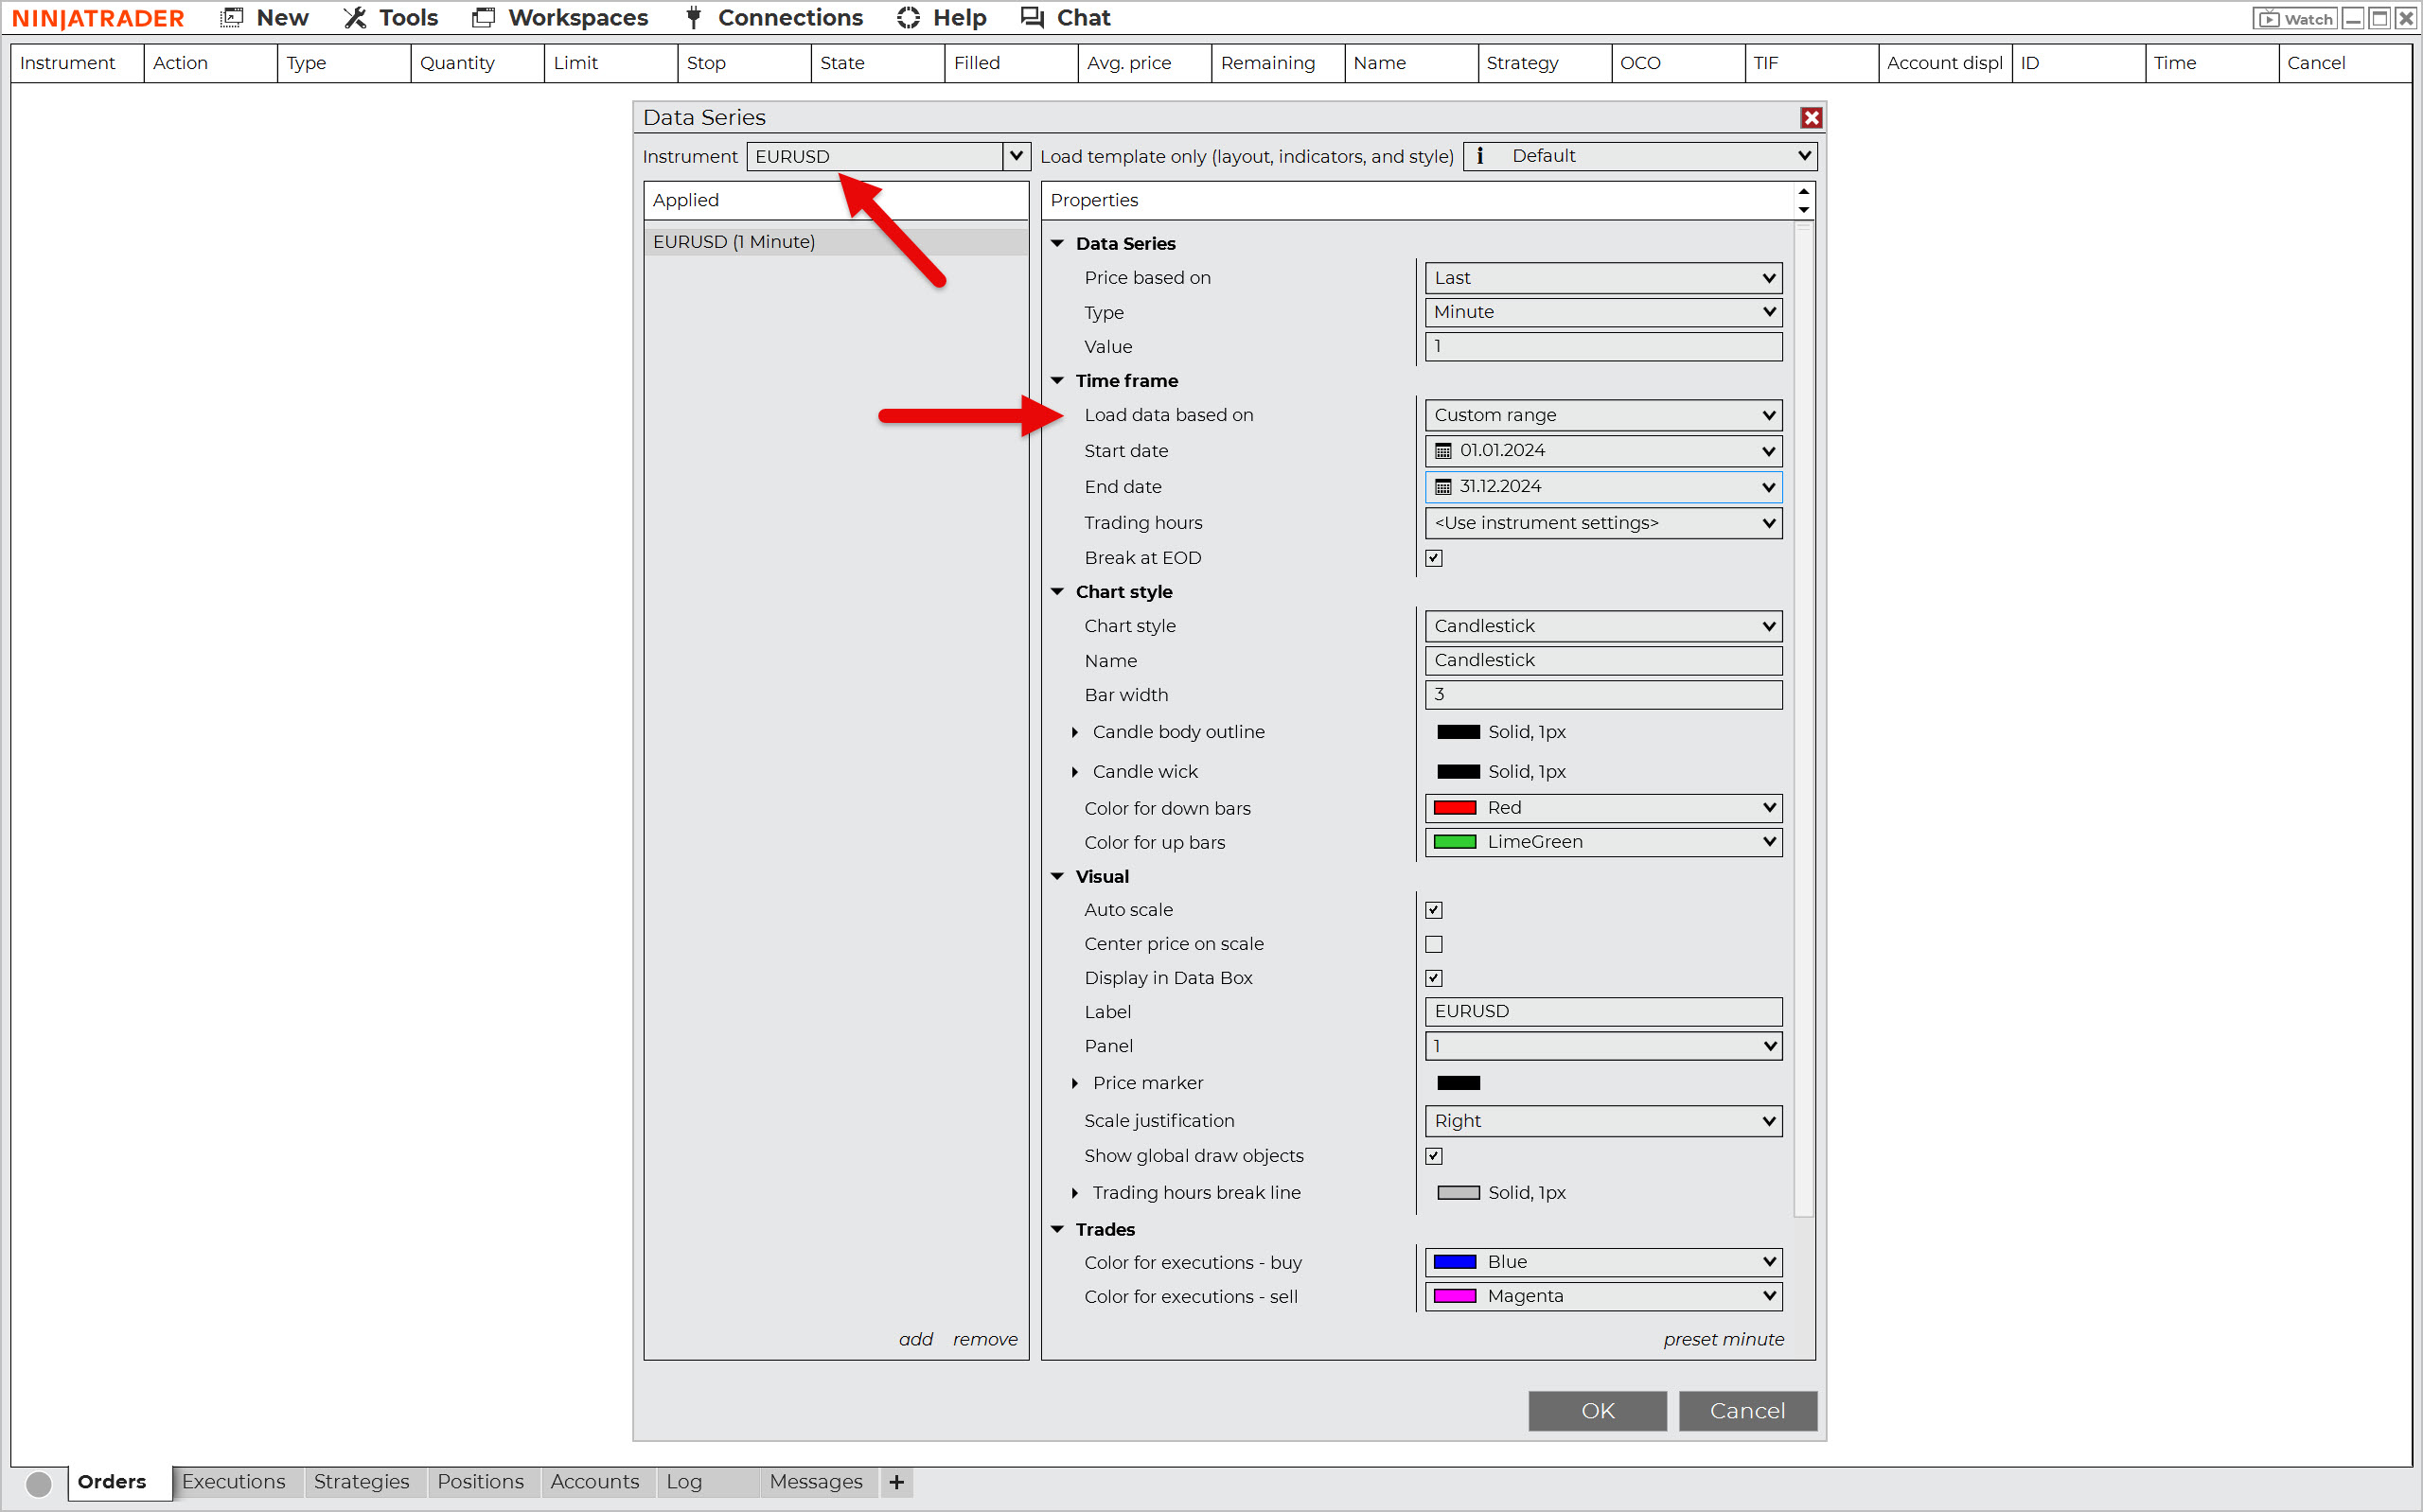Viewport: 2423px width, 1512px height.
Task: Open the Positions tab
Action: [x=480, y=1482]
